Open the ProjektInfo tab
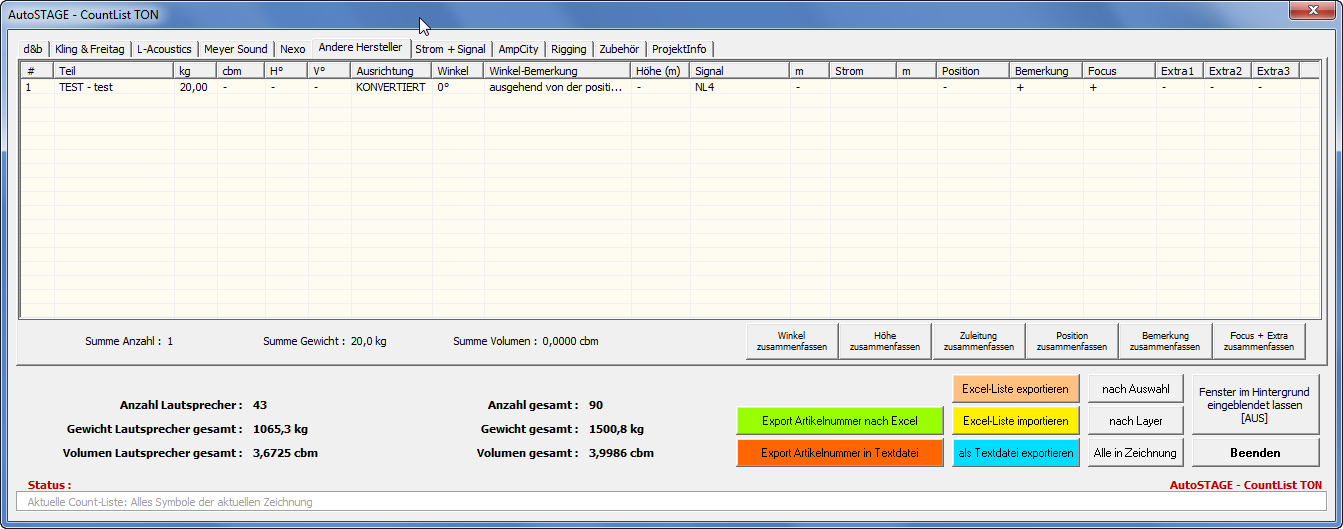This screenshot has width=1343, height=529. pyautogui.click(x=679, y=49)
